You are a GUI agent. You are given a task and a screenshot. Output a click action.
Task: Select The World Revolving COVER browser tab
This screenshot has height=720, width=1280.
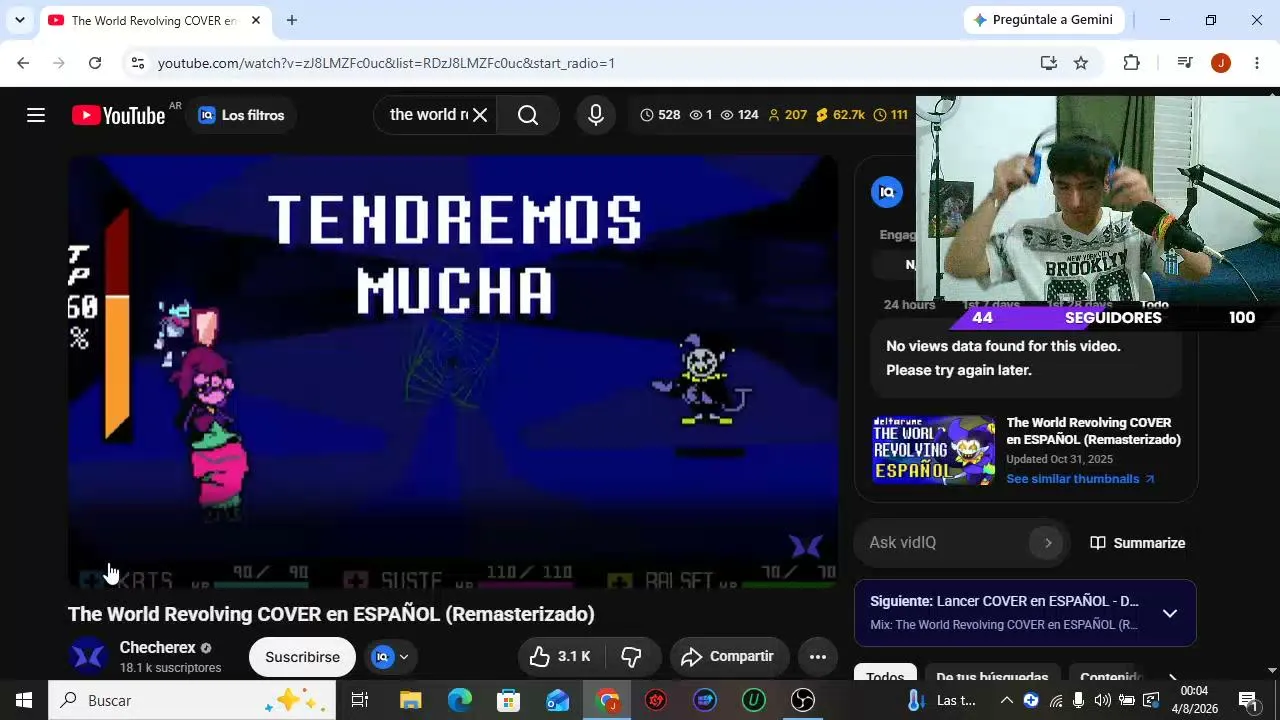(x=154, y=20)
